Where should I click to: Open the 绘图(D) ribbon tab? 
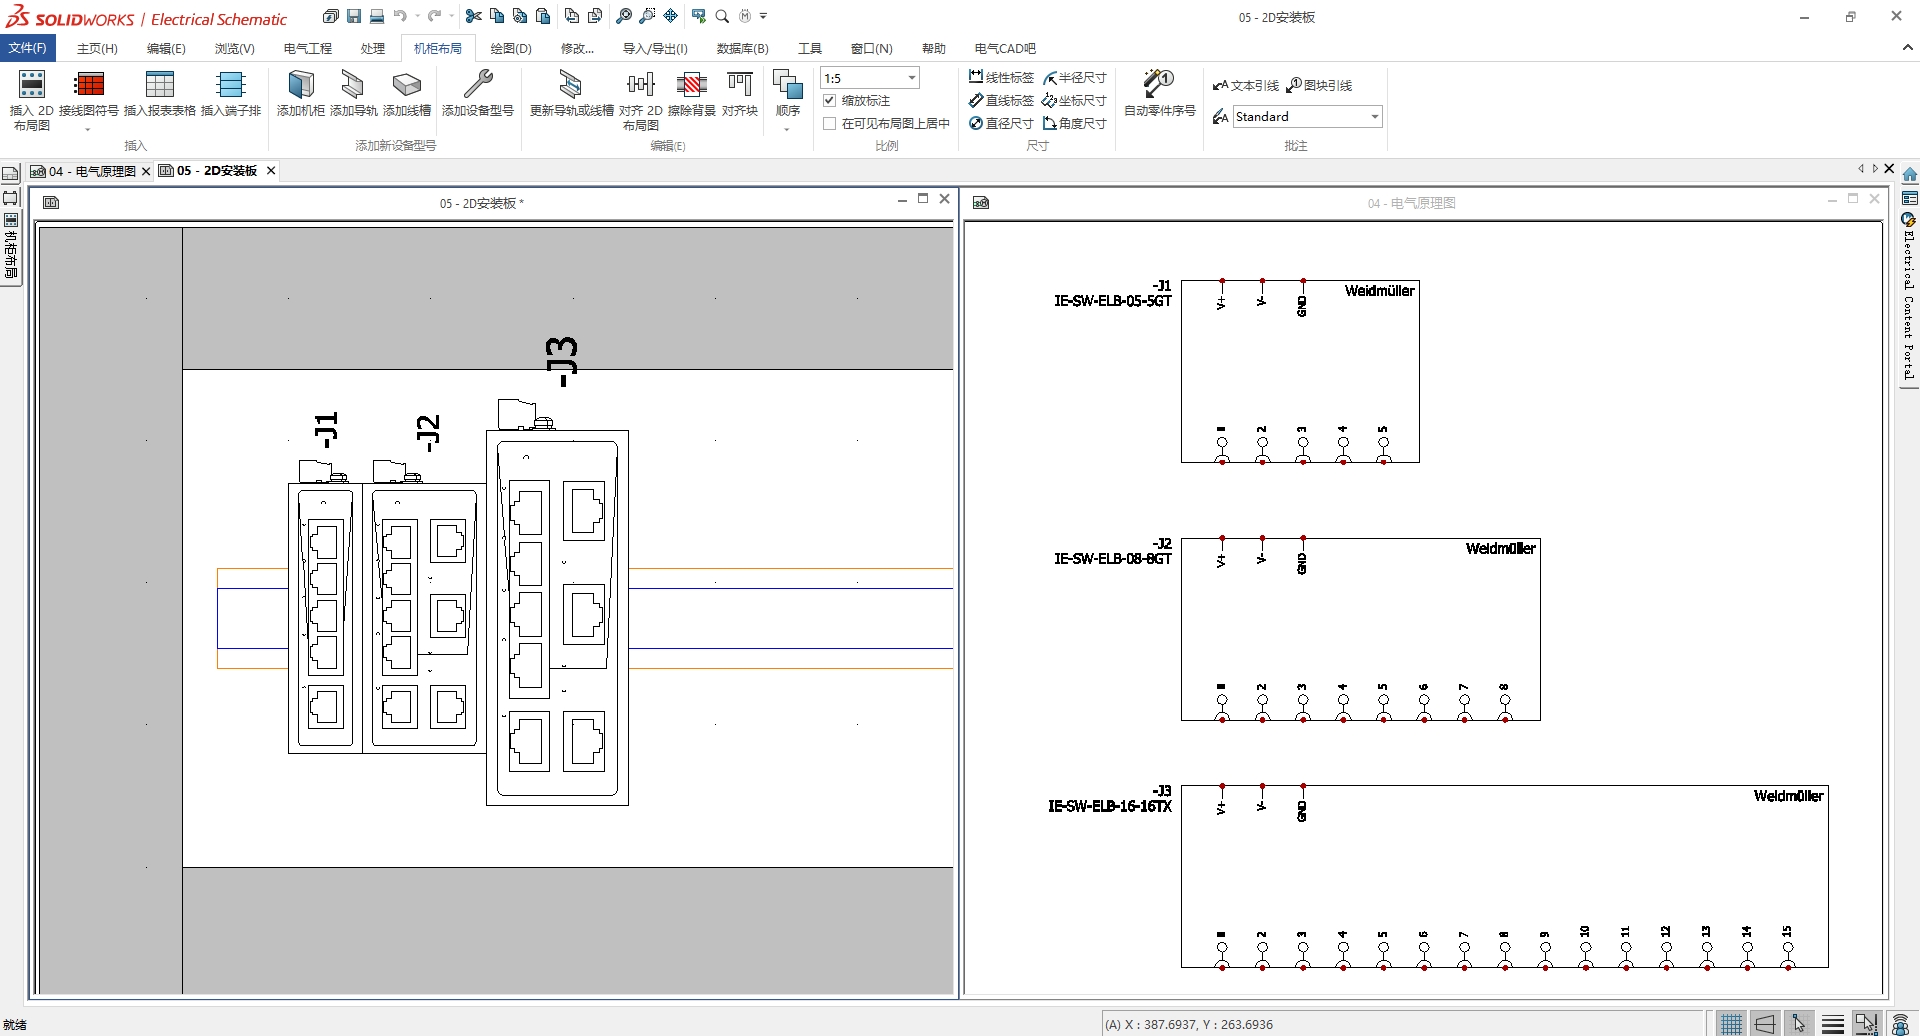[x=510, y=48]
